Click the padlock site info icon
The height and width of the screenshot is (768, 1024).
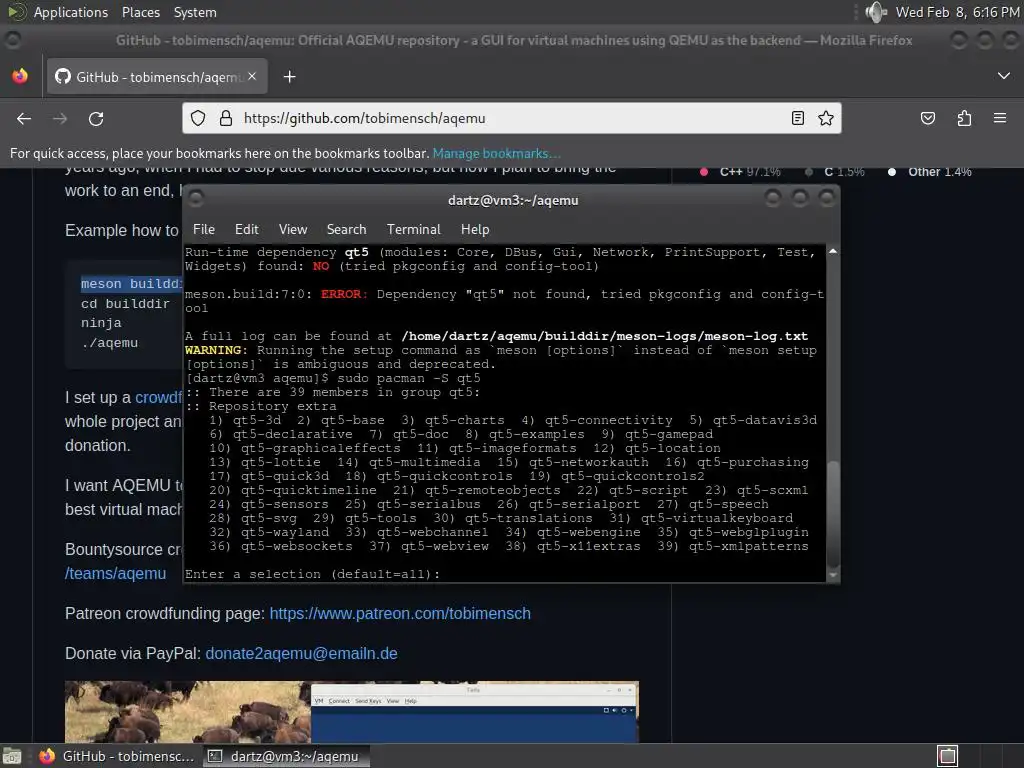(x=226, y=118)
